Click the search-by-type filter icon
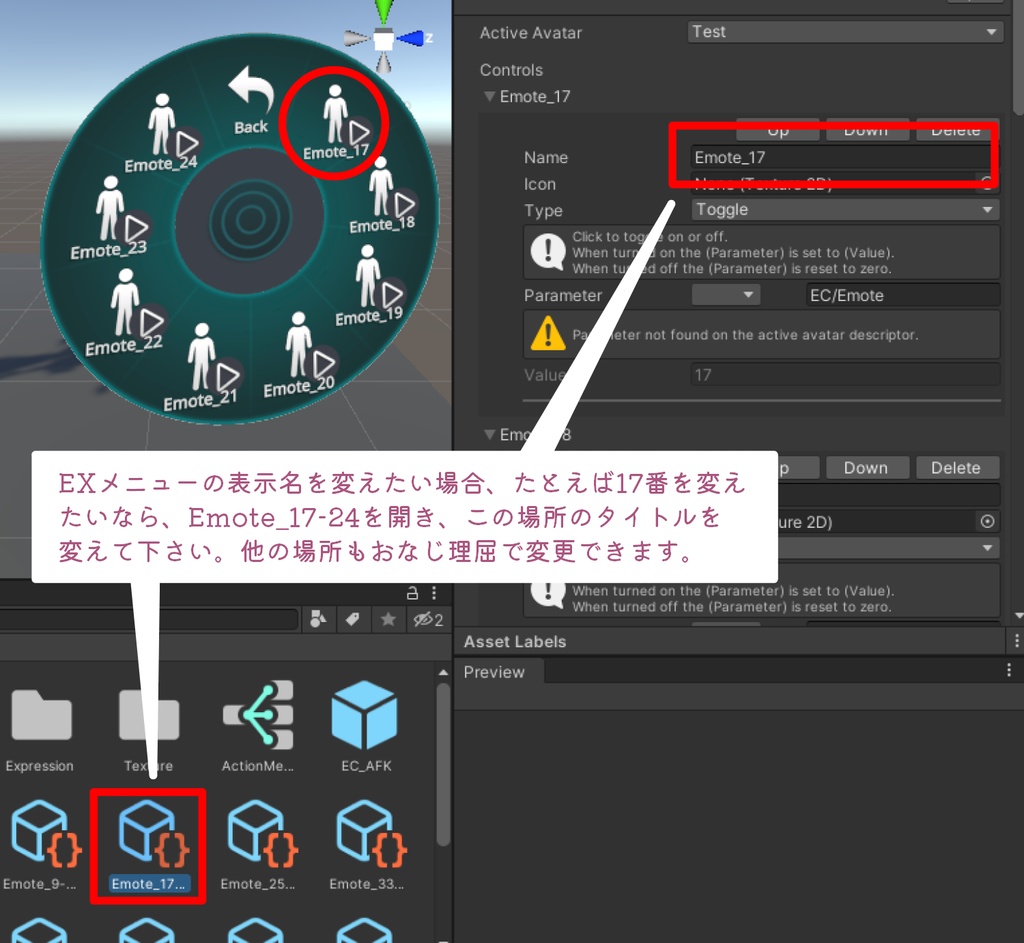The height and width of the screenshot is (943, 1024). coord(318,619)
